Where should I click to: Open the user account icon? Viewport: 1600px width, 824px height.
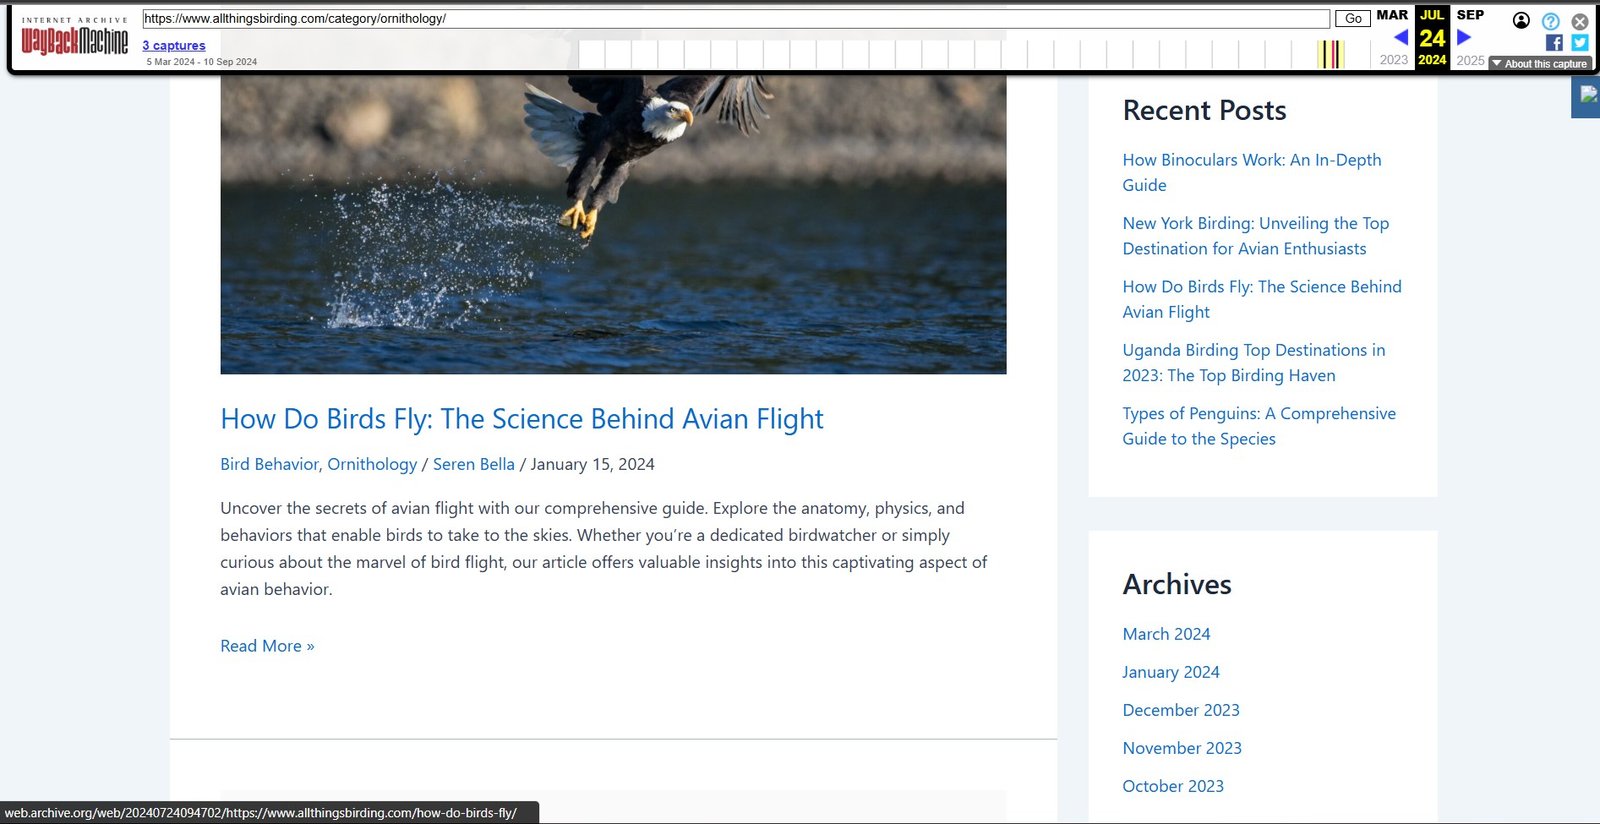tap(1521, 20)
